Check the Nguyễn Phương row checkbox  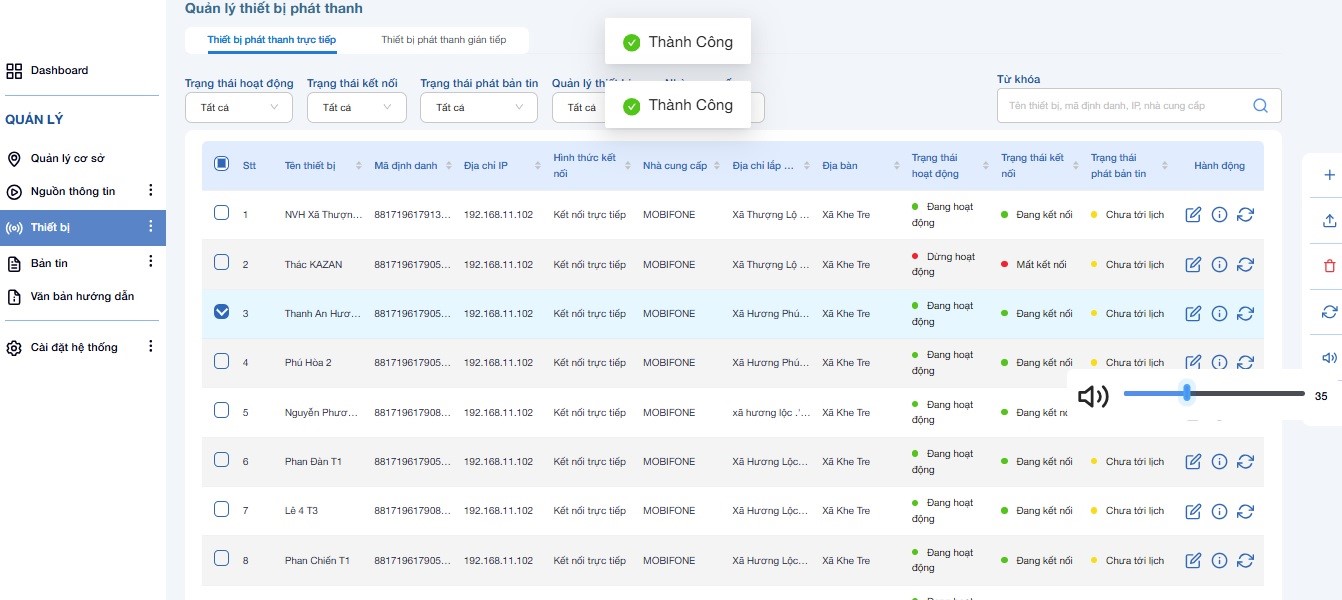(222, 410)
